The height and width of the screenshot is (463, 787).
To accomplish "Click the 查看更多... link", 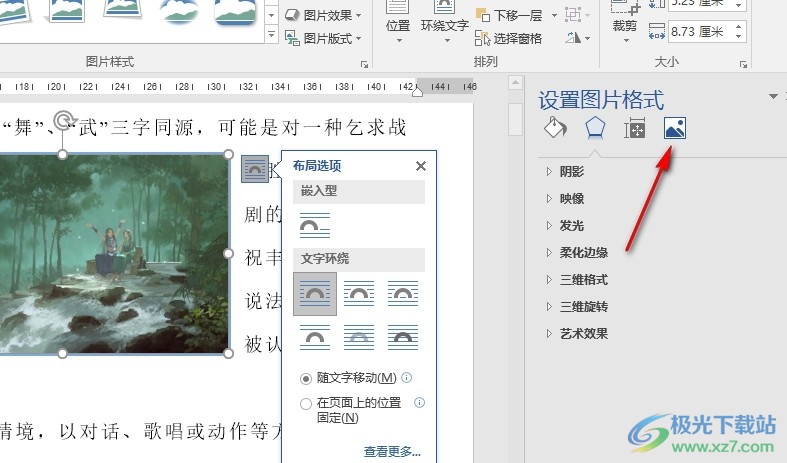I will [392, 451].
